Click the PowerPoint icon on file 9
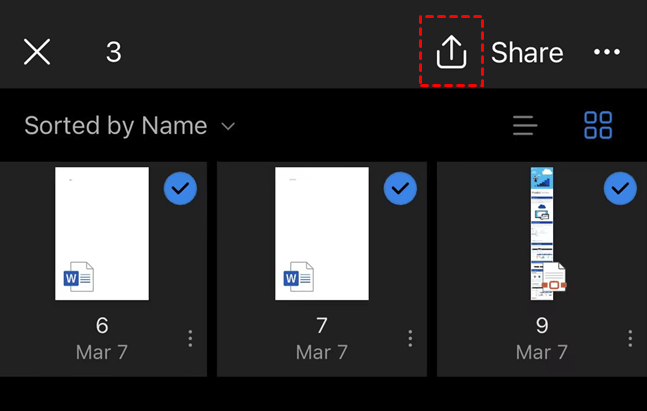The width and height of the screenshot is (647, 411). coord(552,281)
